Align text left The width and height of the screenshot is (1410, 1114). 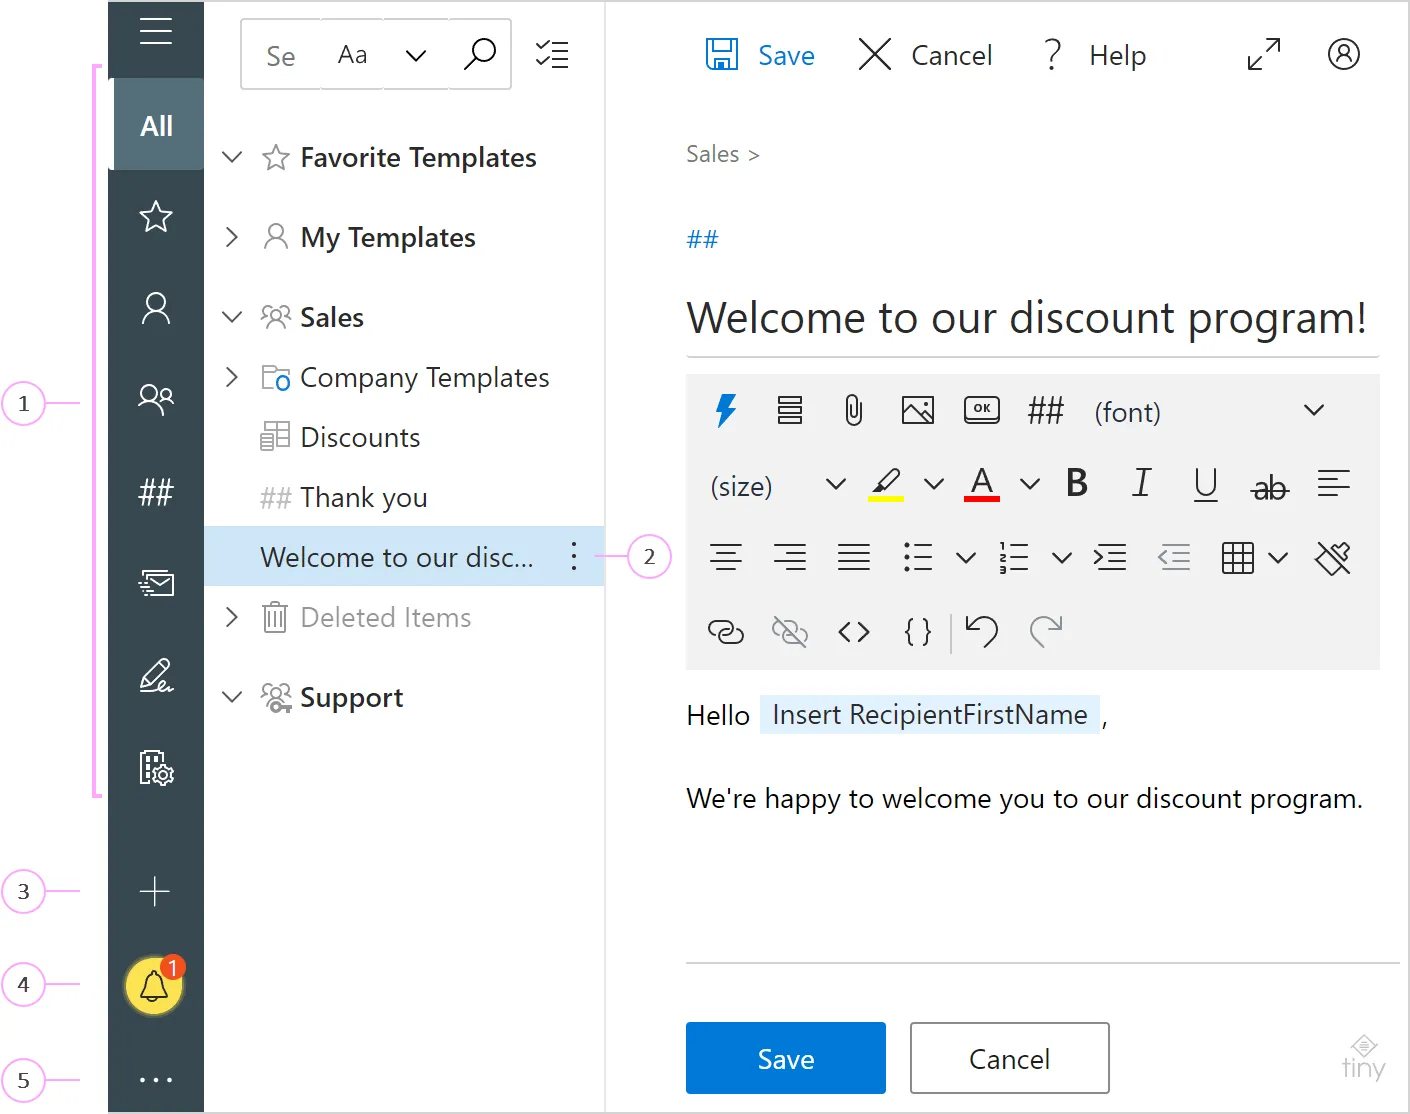pos(1334,483)
